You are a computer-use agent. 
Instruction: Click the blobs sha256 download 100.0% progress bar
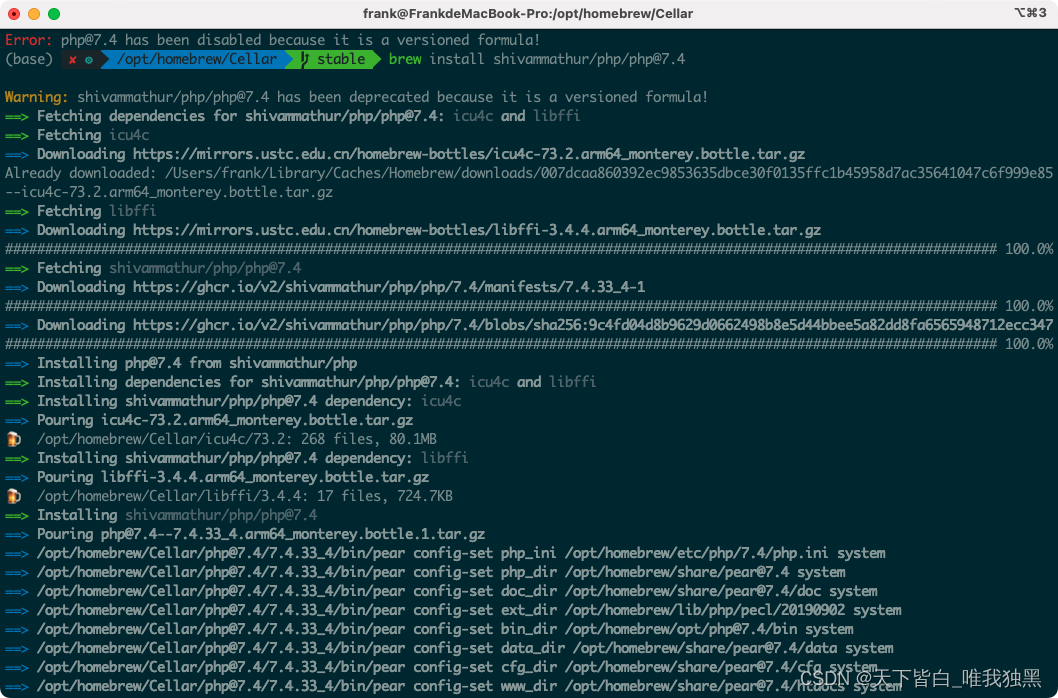click(529, 344)
